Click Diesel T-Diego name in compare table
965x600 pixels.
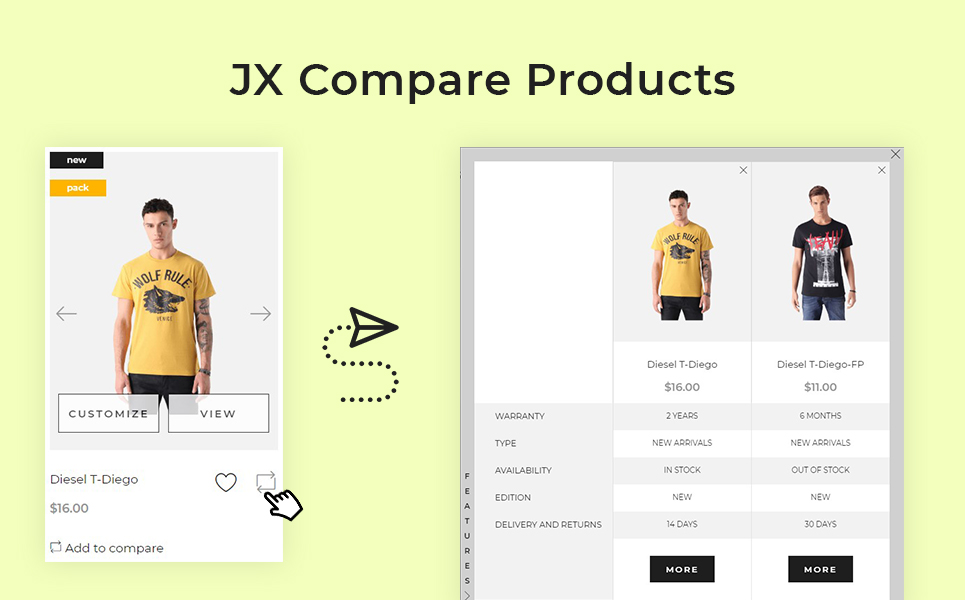point(682,364)
